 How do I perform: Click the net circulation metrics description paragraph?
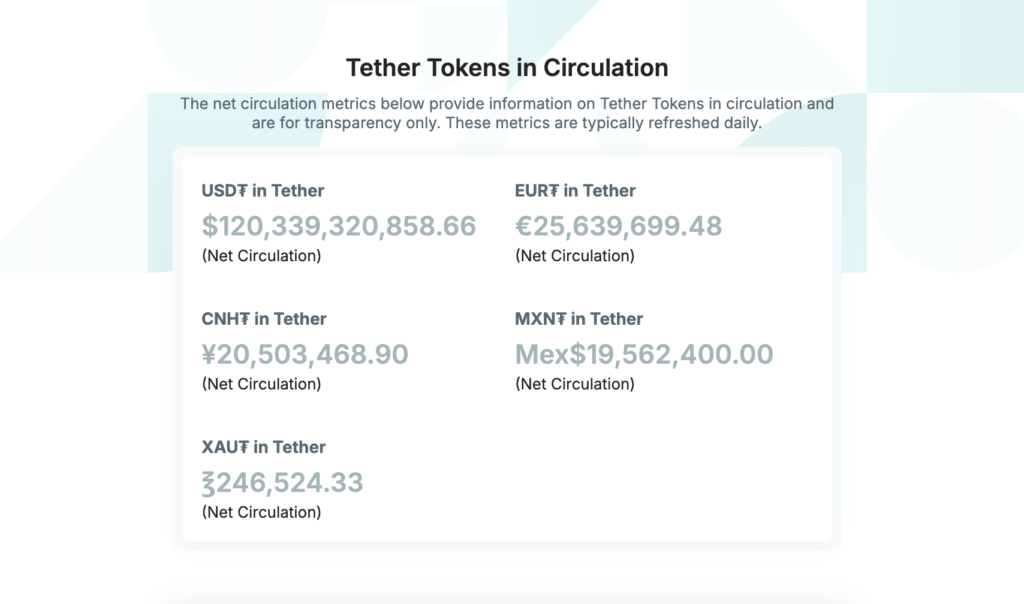pos(507,113)
